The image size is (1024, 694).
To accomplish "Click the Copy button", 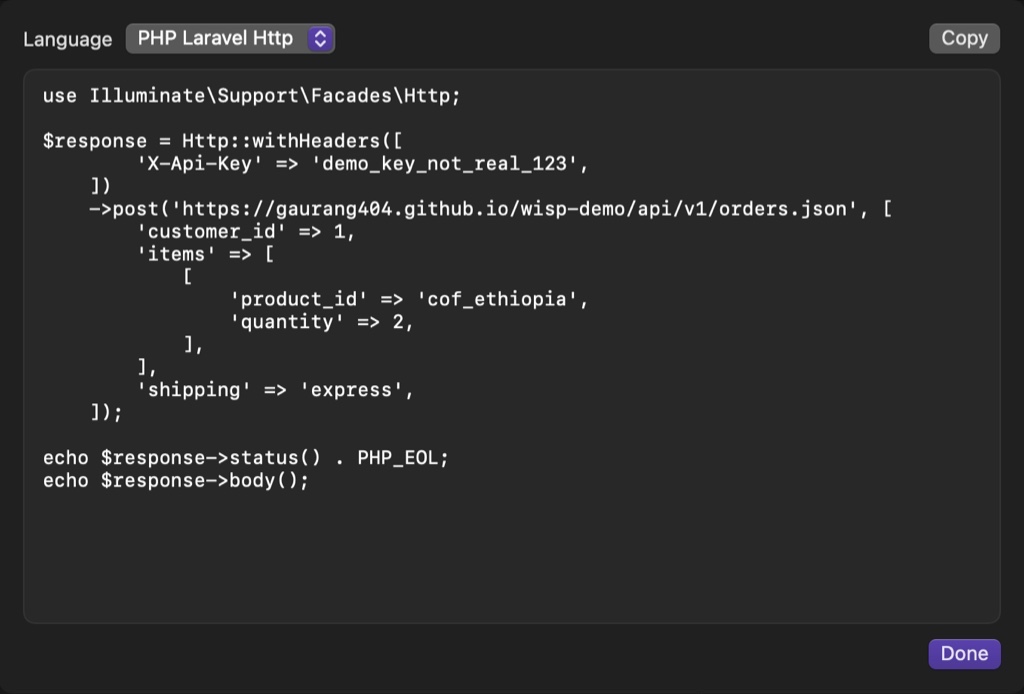I will tap(964, 39).
